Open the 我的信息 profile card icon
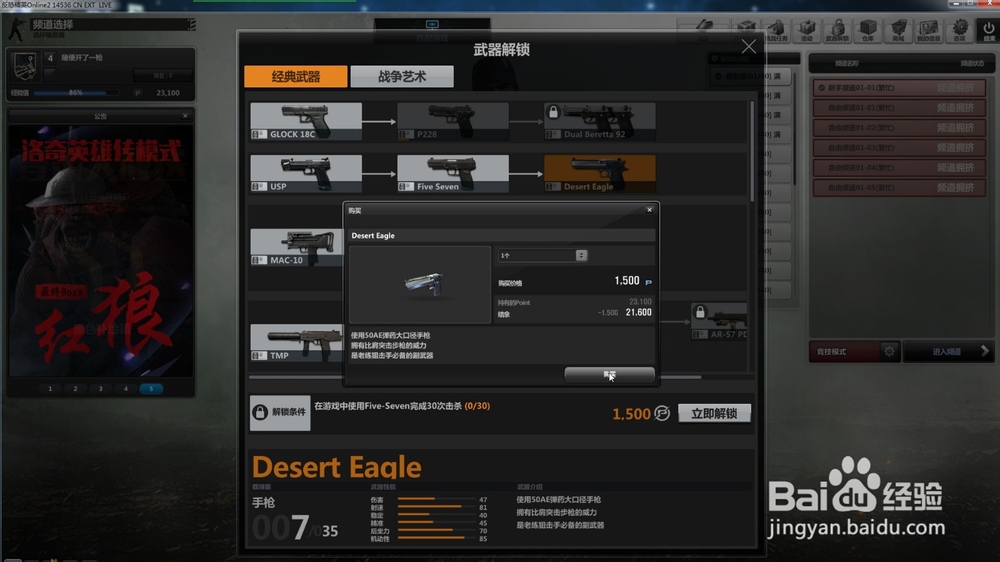This screenshot has height=562, width=1000. [x=929, y=30]
